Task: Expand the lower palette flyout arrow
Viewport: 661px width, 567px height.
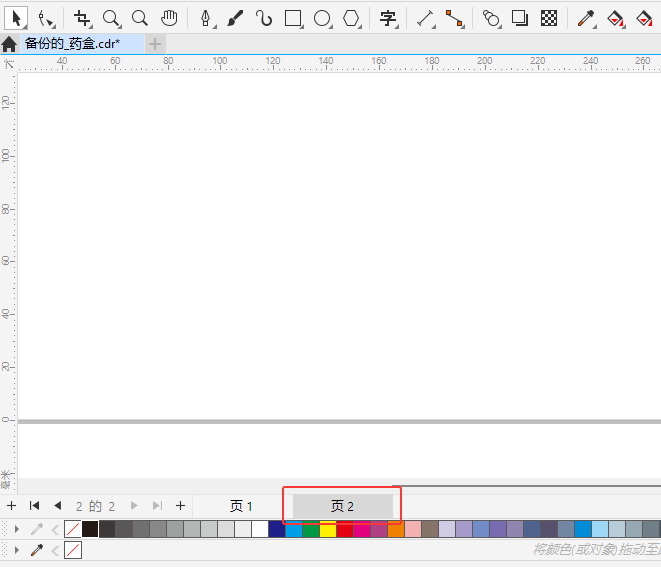Action: point(16,550)
